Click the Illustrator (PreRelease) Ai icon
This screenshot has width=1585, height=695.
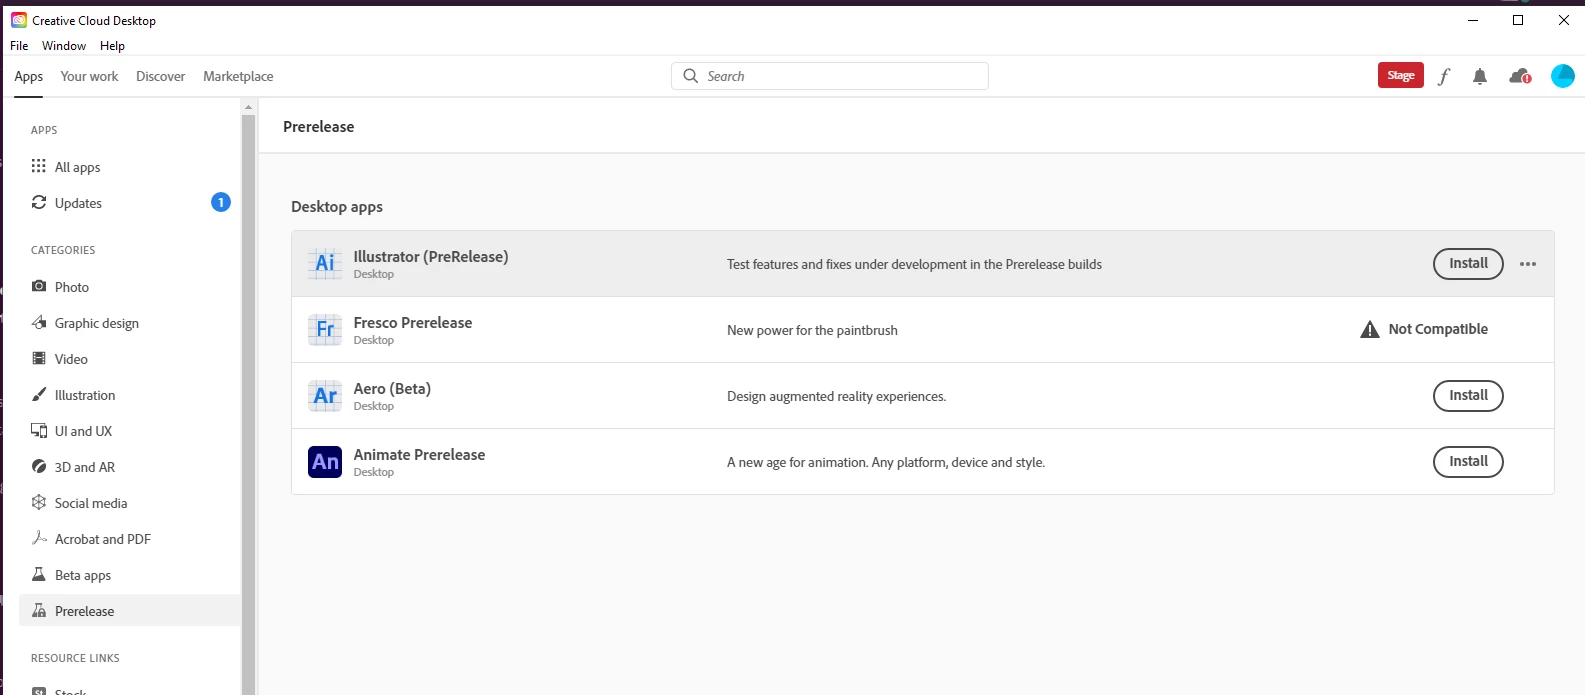[x=325, y=263]
